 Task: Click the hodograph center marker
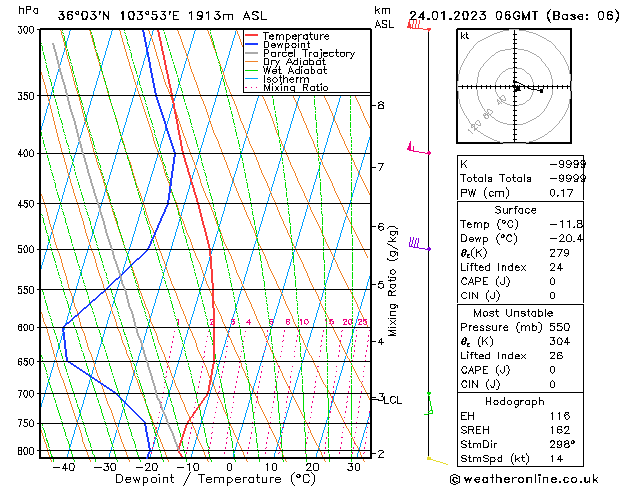pyautogui.click(x=517, y=88)
